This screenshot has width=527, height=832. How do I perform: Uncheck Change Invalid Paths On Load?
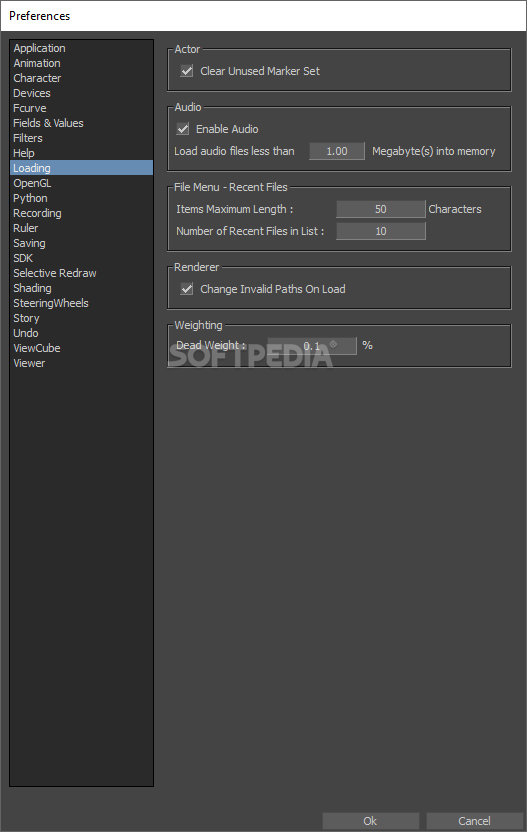pos(186,289)
